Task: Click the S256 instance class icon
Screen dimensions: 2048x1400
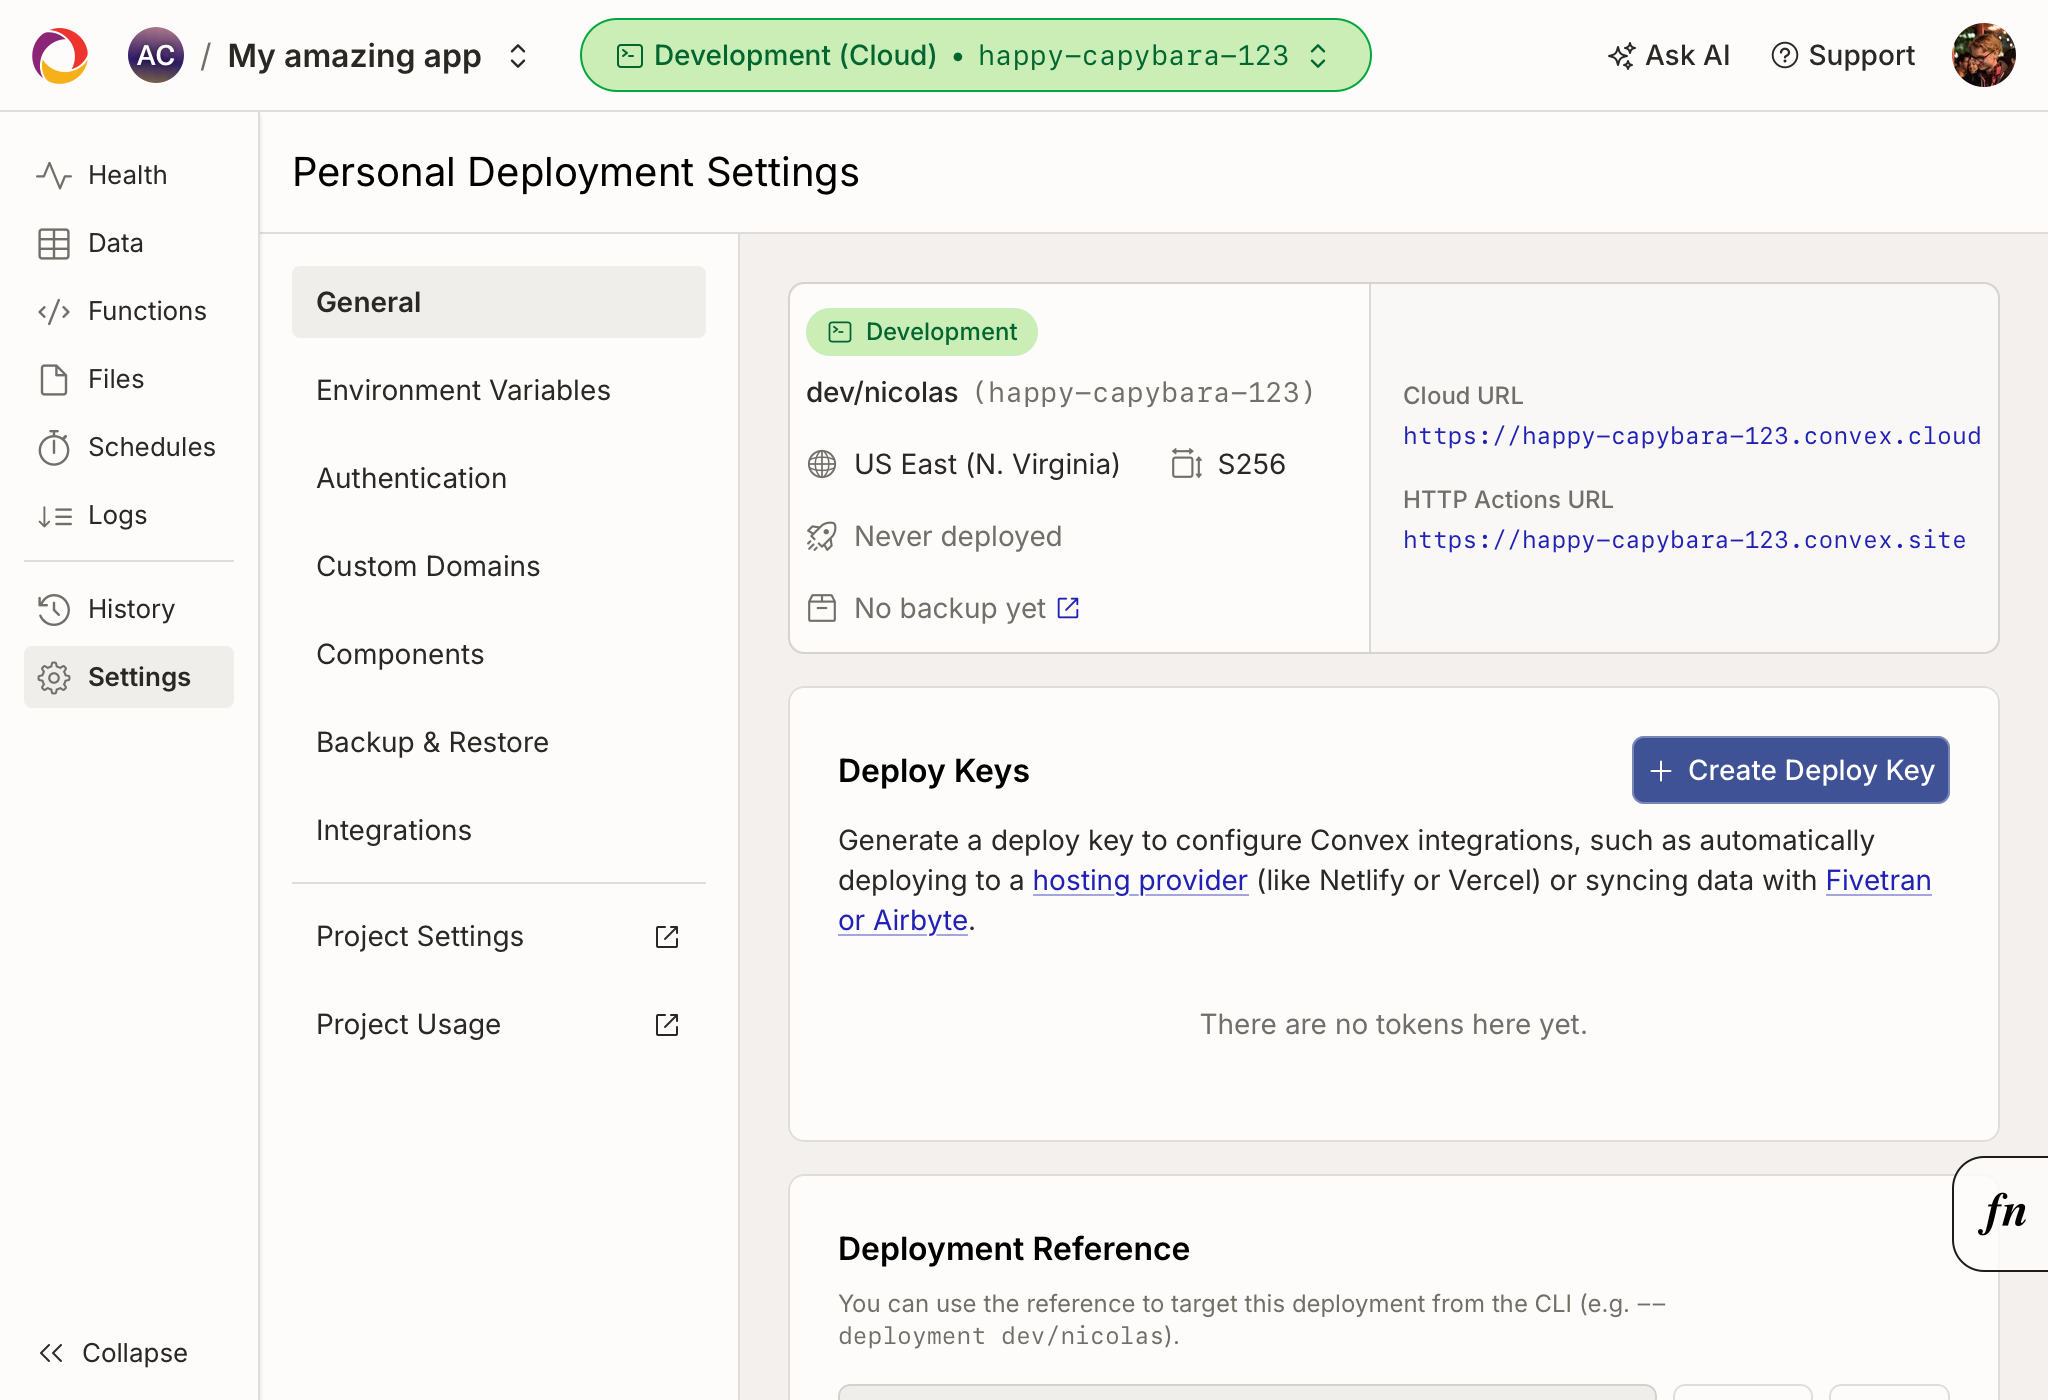Action: (1186, 464)
